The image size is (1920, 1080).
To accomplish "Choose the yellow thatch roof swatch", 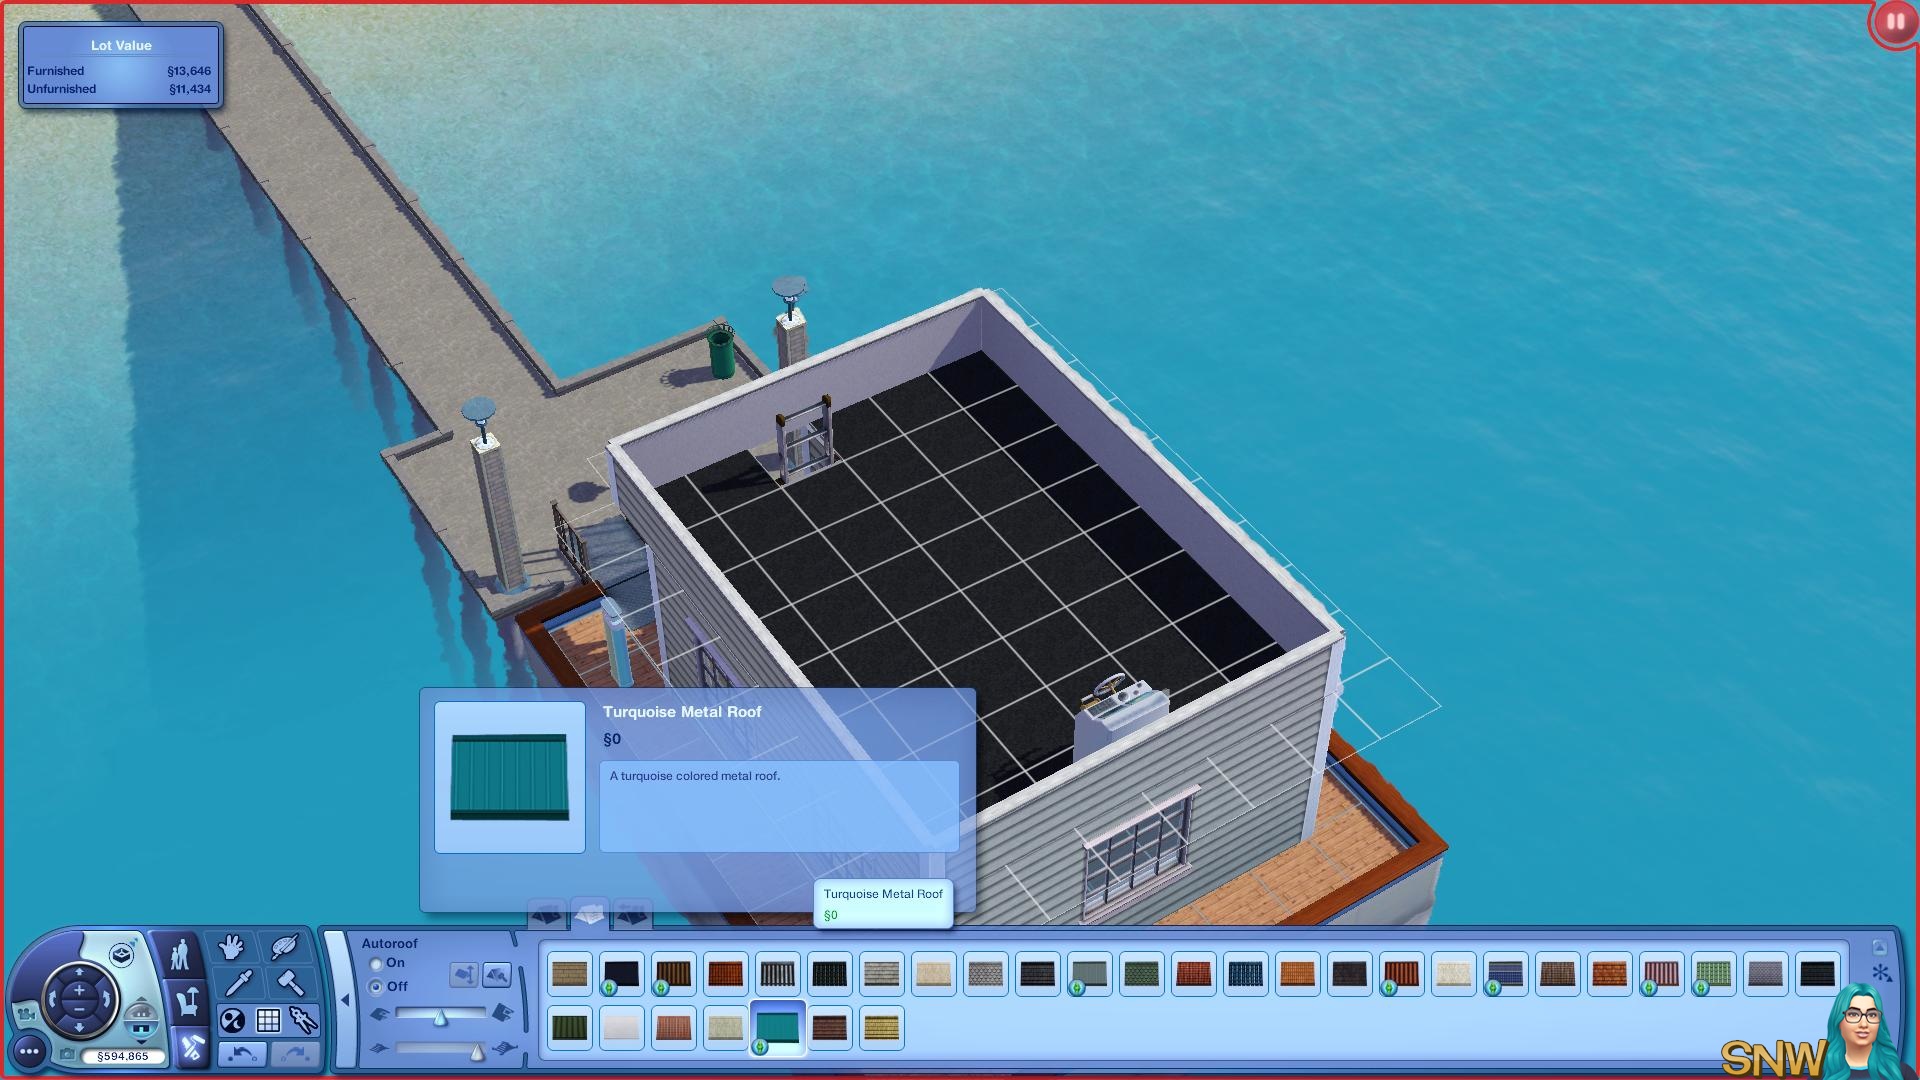I will coord(882,1028).
